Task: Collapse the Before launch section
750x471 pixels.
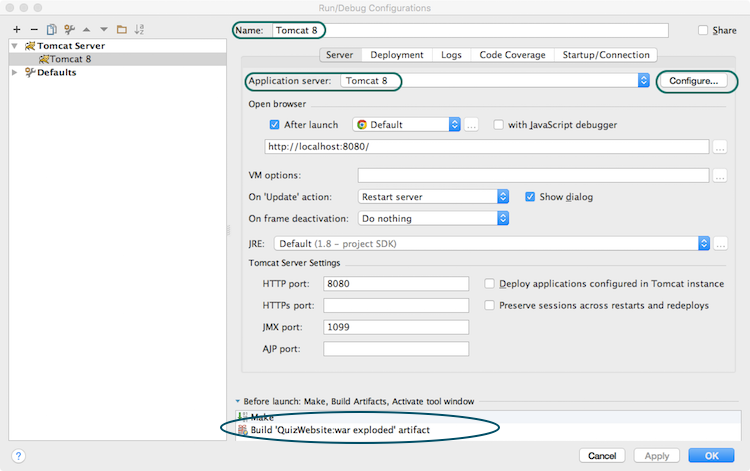Action: (x=238, y=401)
